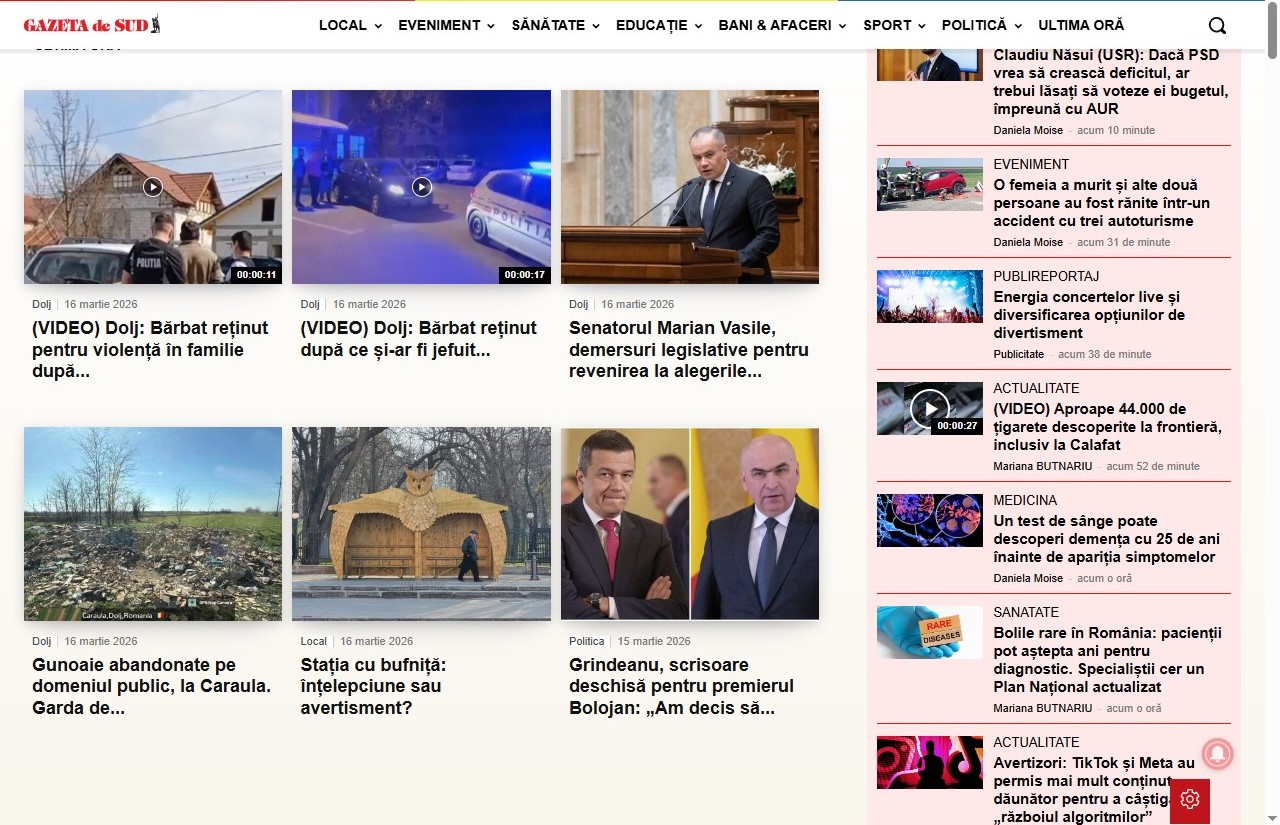Expand the POLITICĂ menu dropdown
The image size is (1280, 825).
981,26
